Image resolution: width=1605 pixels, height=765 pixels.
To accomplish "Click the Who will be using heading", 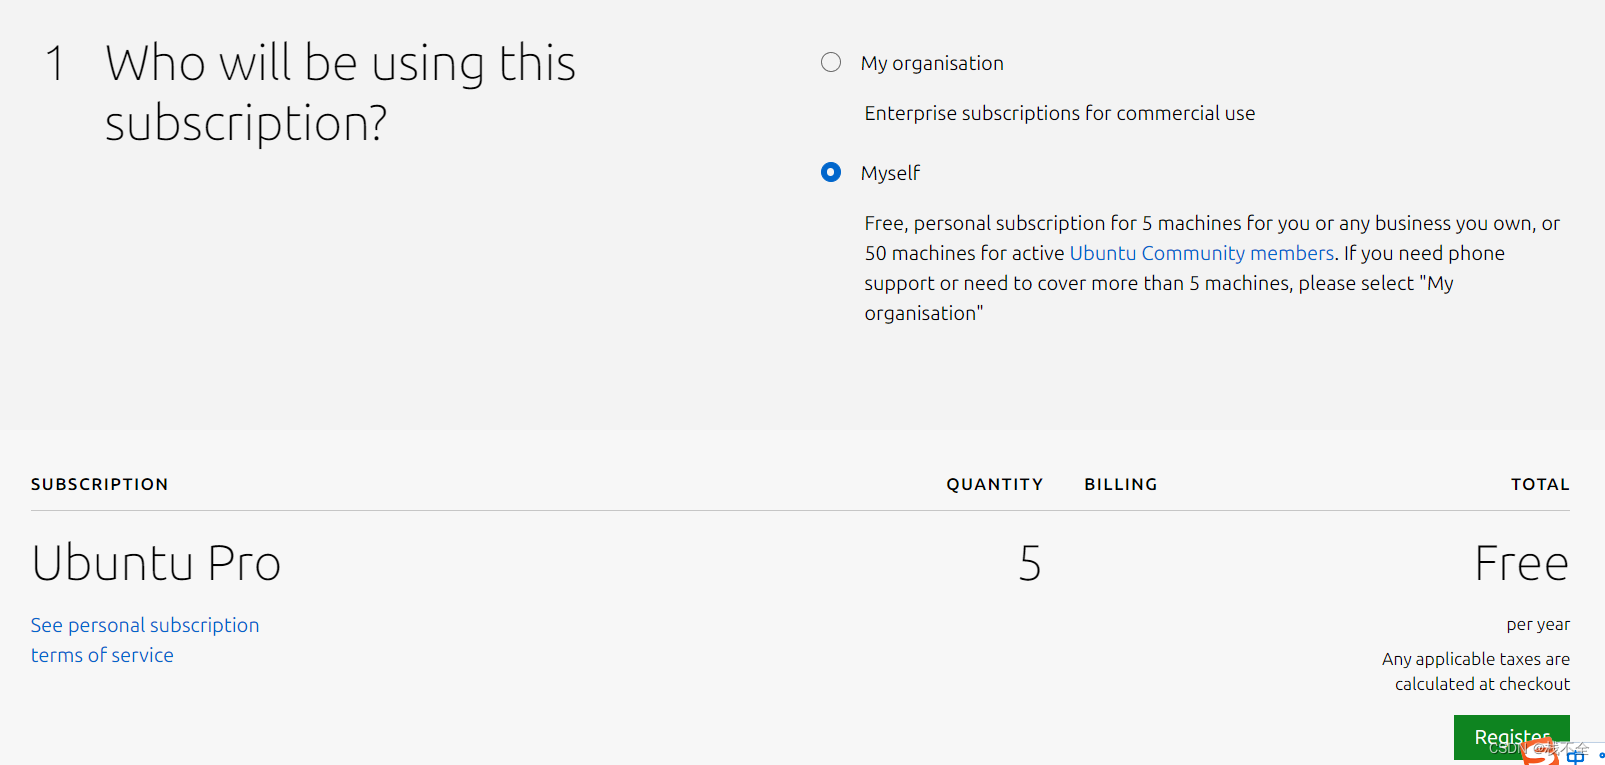I will click(341, 93).
